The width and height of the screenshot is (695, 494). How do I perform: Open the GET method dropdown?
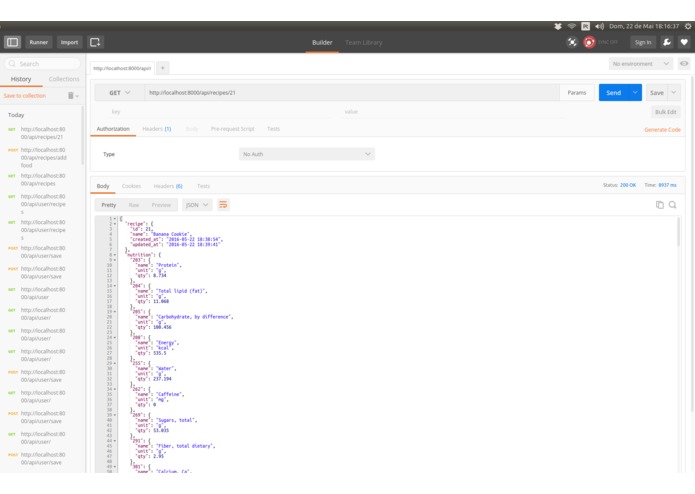point(119,93)
